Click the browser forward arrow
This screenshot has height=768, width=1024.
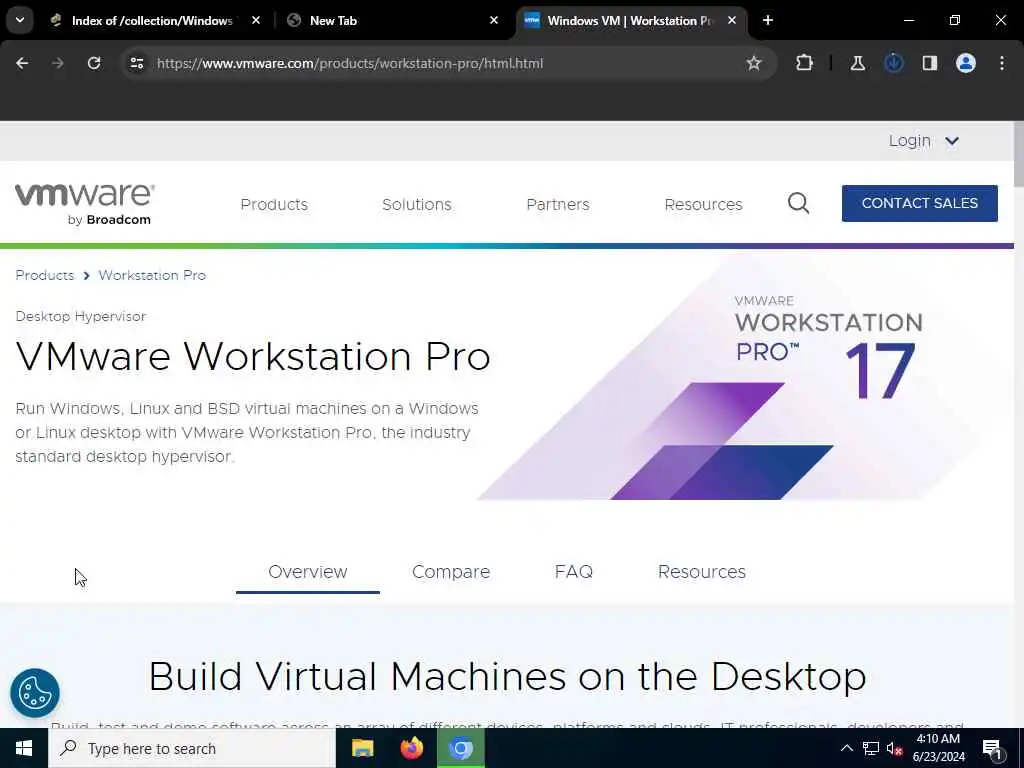coord(57,63)
